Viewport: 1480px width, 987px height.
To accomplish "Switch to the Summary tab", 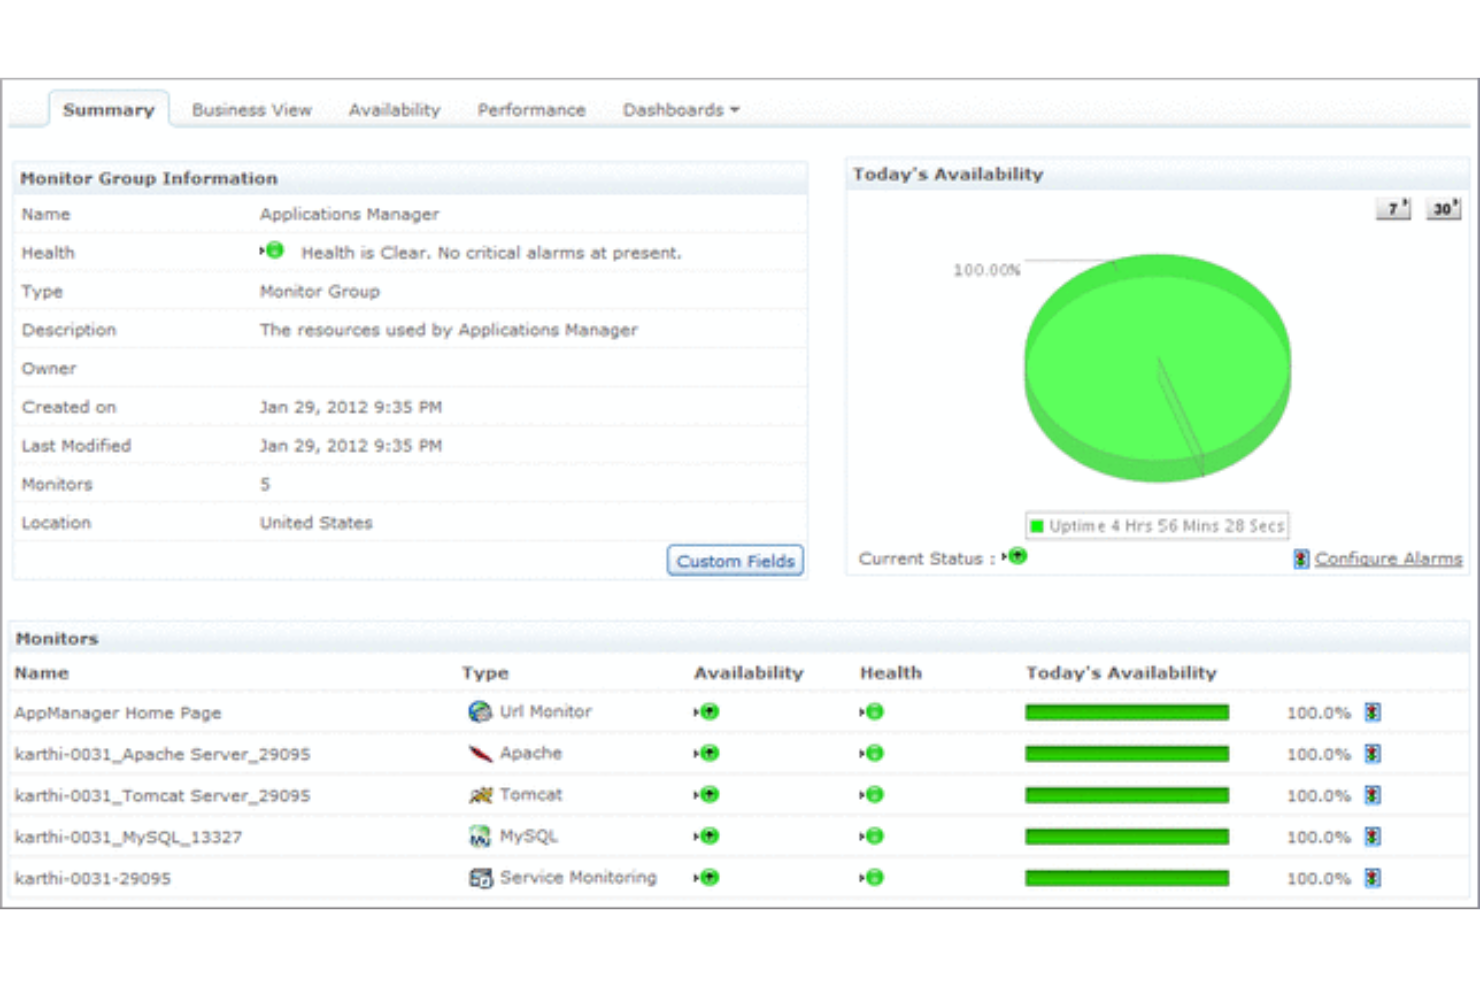I will pos(109,110).
